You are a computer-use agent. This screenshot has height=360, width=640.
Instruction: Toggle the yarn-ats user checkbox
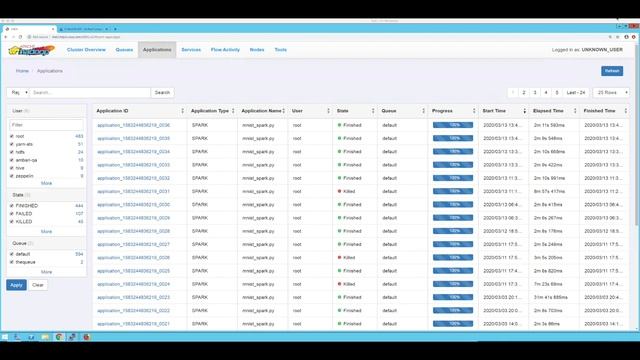point(11,144)
